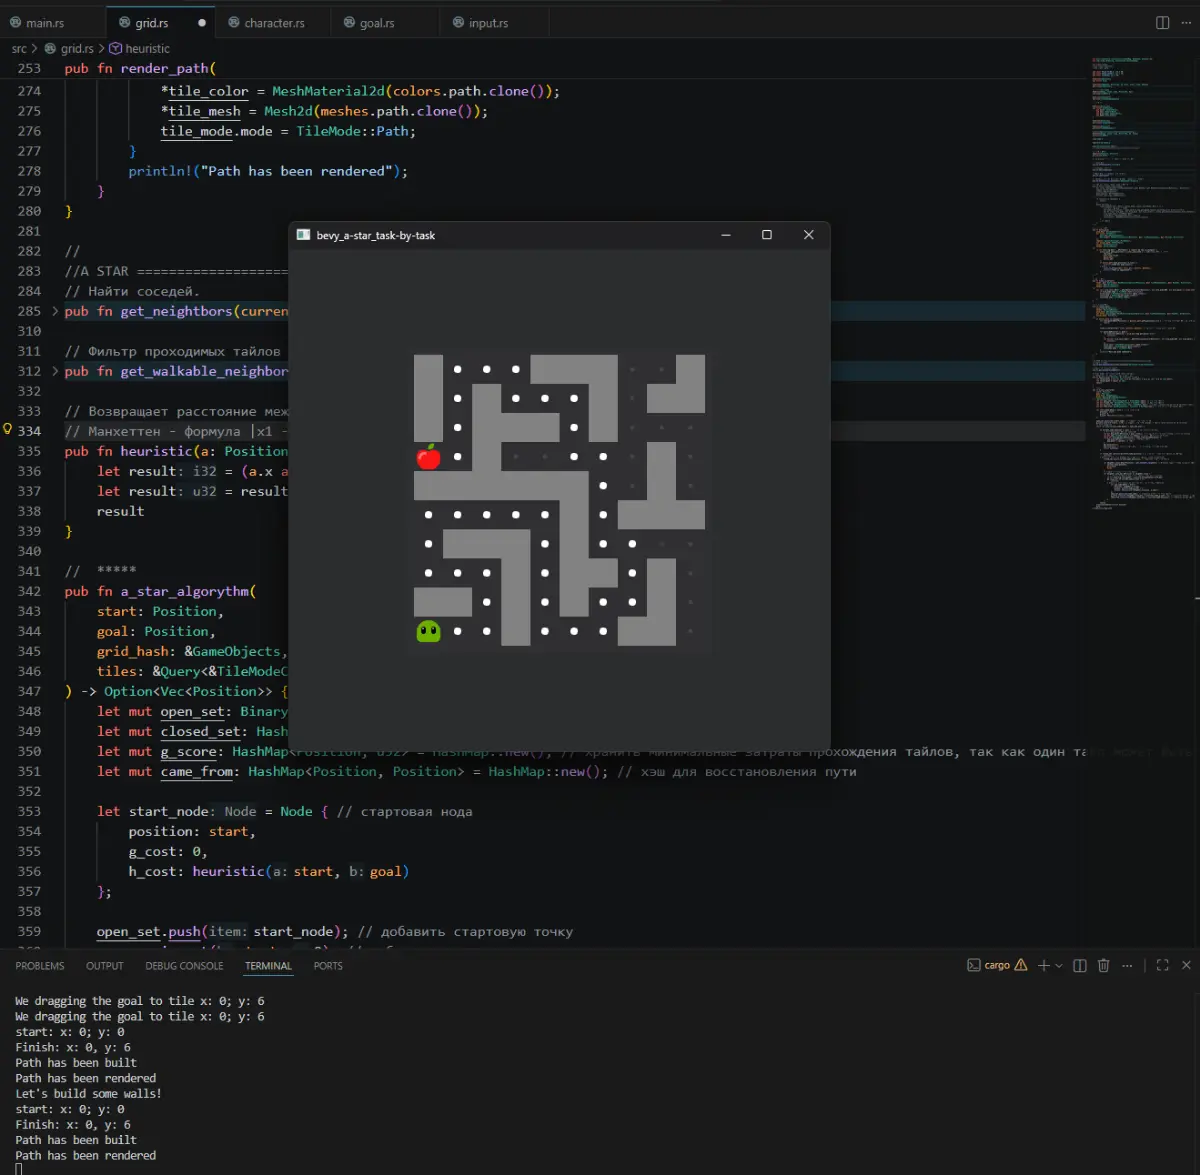The height and width of the screenshot is (1175, 1200).
Task: Click TileMode::Path code on line 276
Action: pyautogui.click(x=352, y=131)
